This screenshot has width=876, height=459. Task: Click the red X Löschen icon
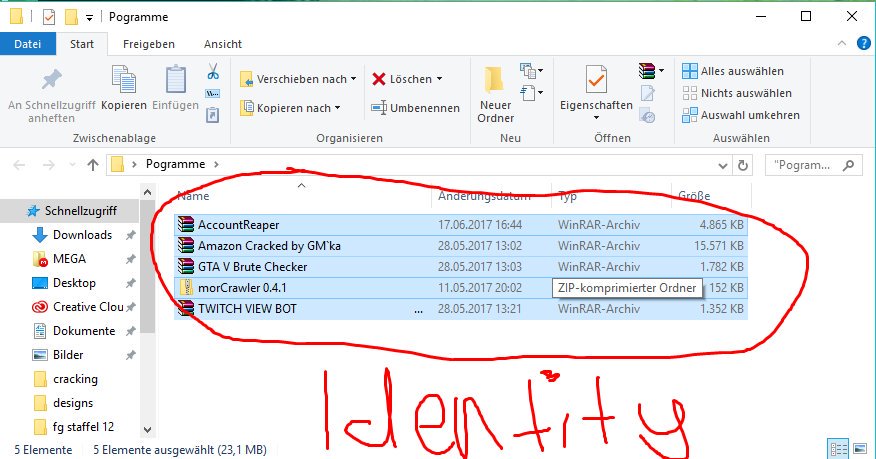coord(379,79)
